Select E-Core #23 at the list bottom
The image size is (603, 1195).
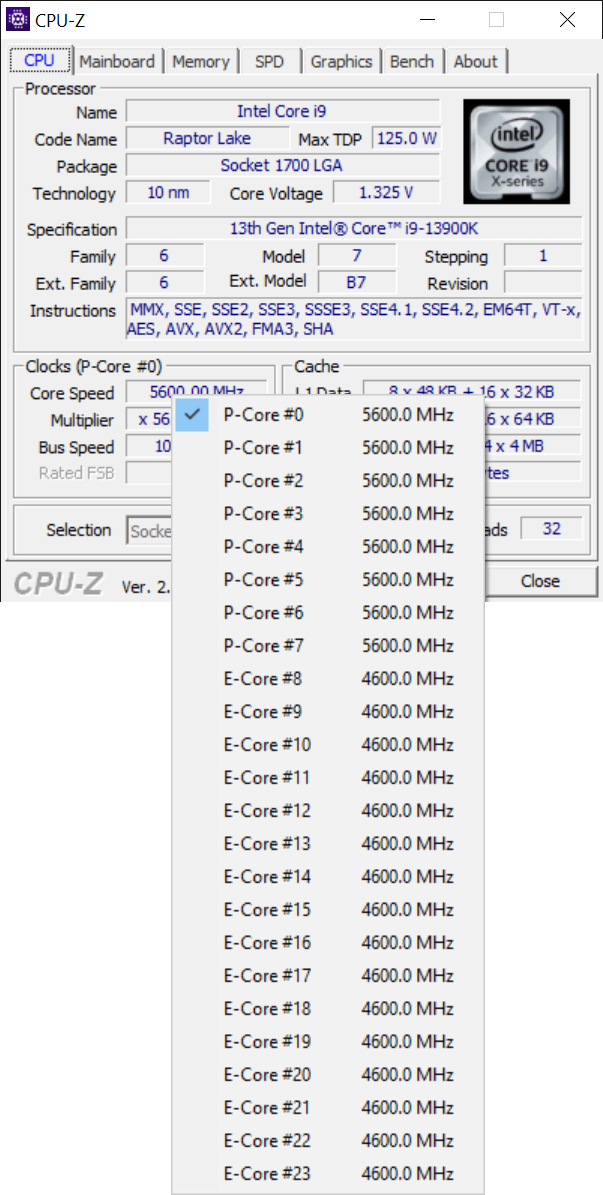point(328,1174)
